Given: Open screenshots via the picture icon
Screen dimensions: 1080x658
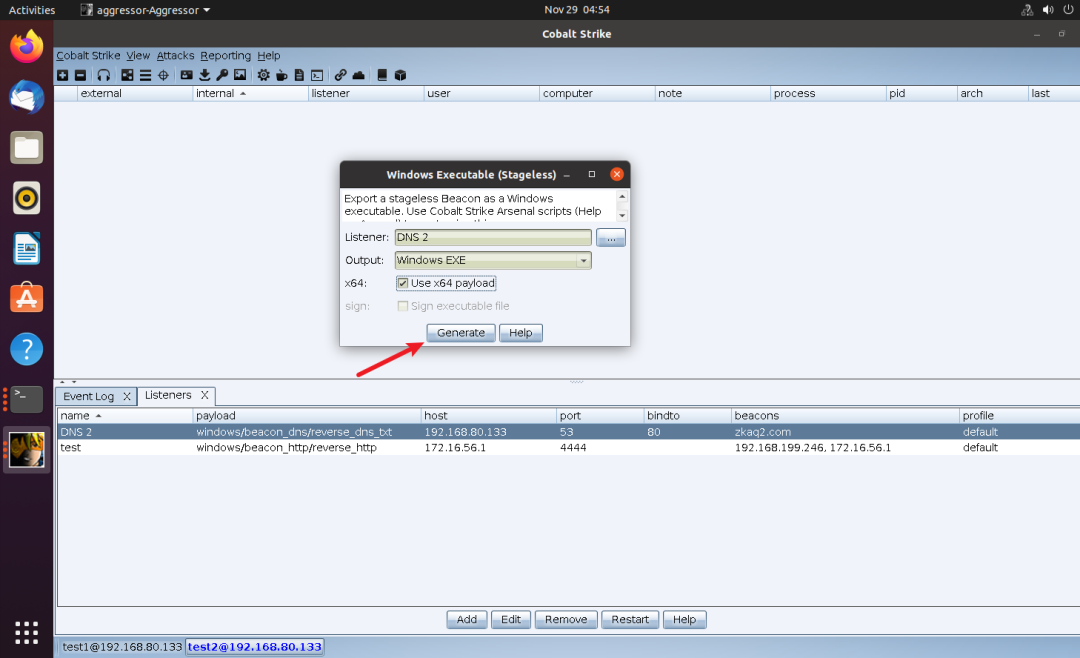Looking at the screenshot, I should [240, 75].
